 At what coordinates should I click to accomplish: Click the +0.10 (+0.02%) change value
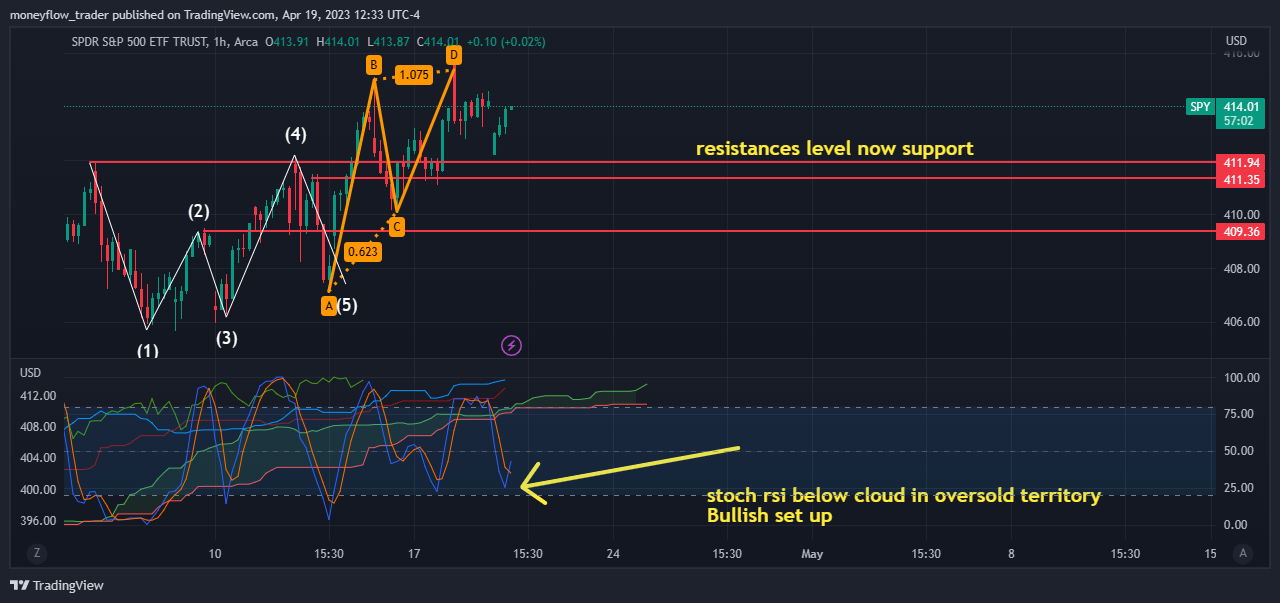click(508, 42)
